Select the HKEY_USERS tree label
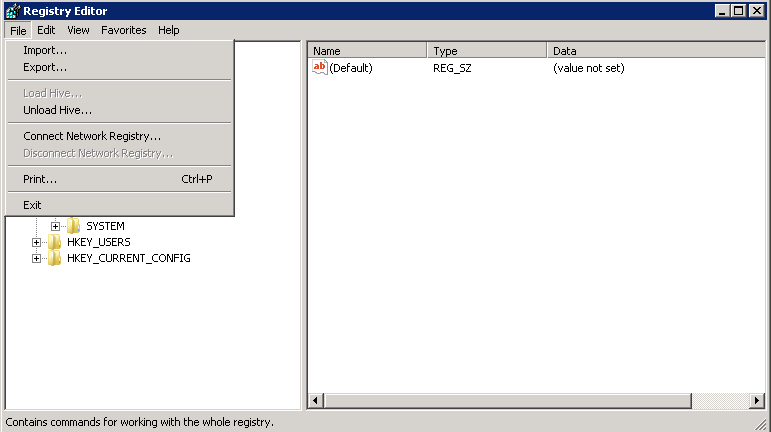The image size is (771, 432). pos(98,242)
